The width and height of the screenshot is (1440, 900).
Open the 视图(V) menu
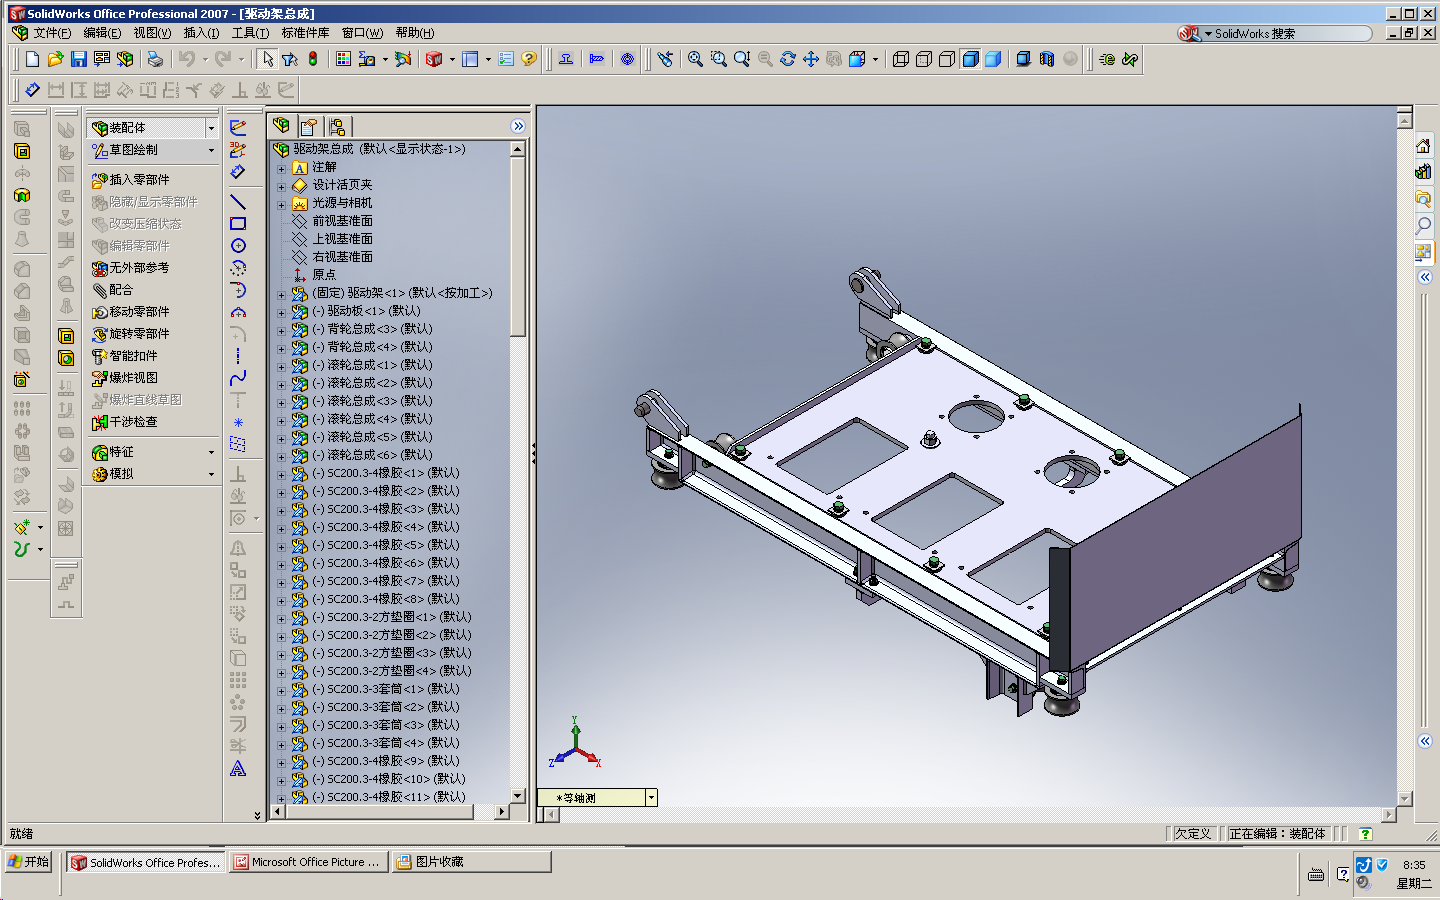click(x=152, y=33)
